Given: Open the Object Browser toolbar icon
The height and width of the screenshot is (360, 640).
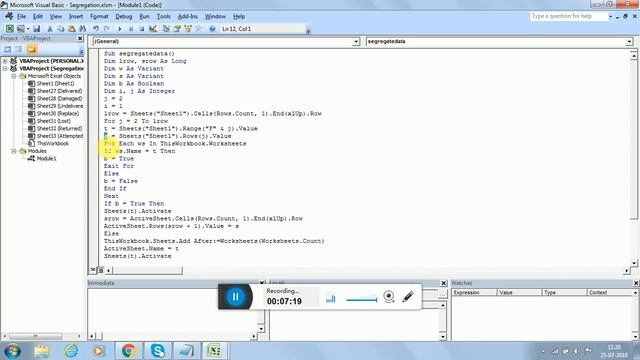Looking at the screenshot, I should pos(188,29).
